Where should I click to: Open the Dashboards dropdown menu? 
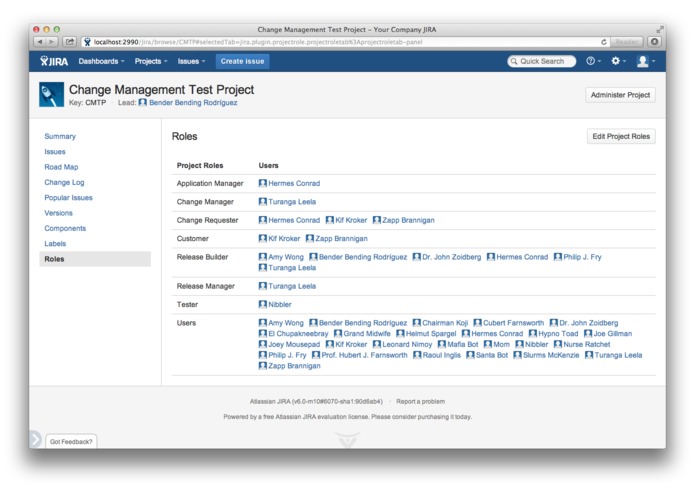tap(102, 61)
